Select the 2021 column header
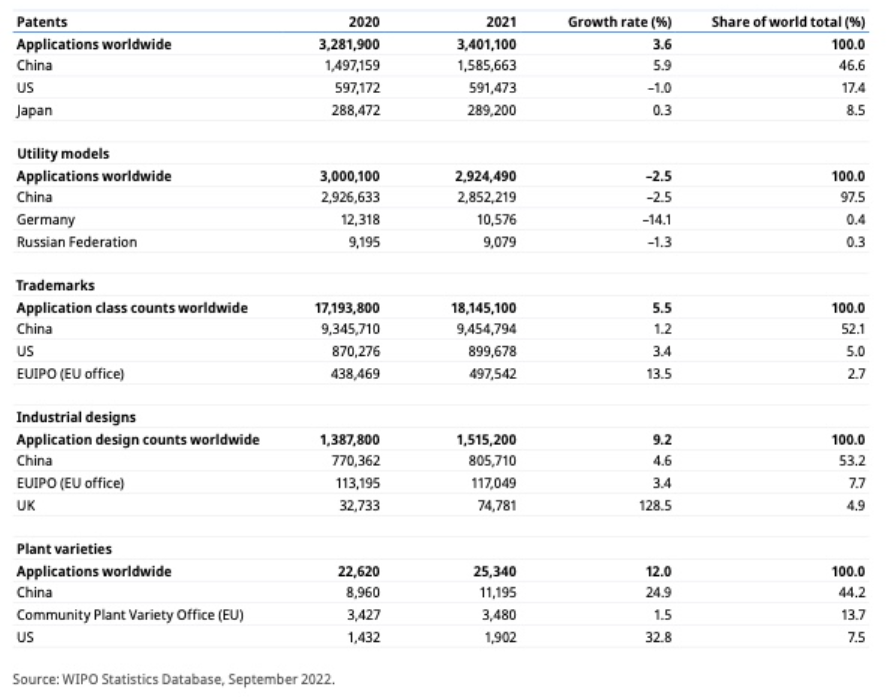Viewport: 890px width, 697px height. (x=501, y=22)
